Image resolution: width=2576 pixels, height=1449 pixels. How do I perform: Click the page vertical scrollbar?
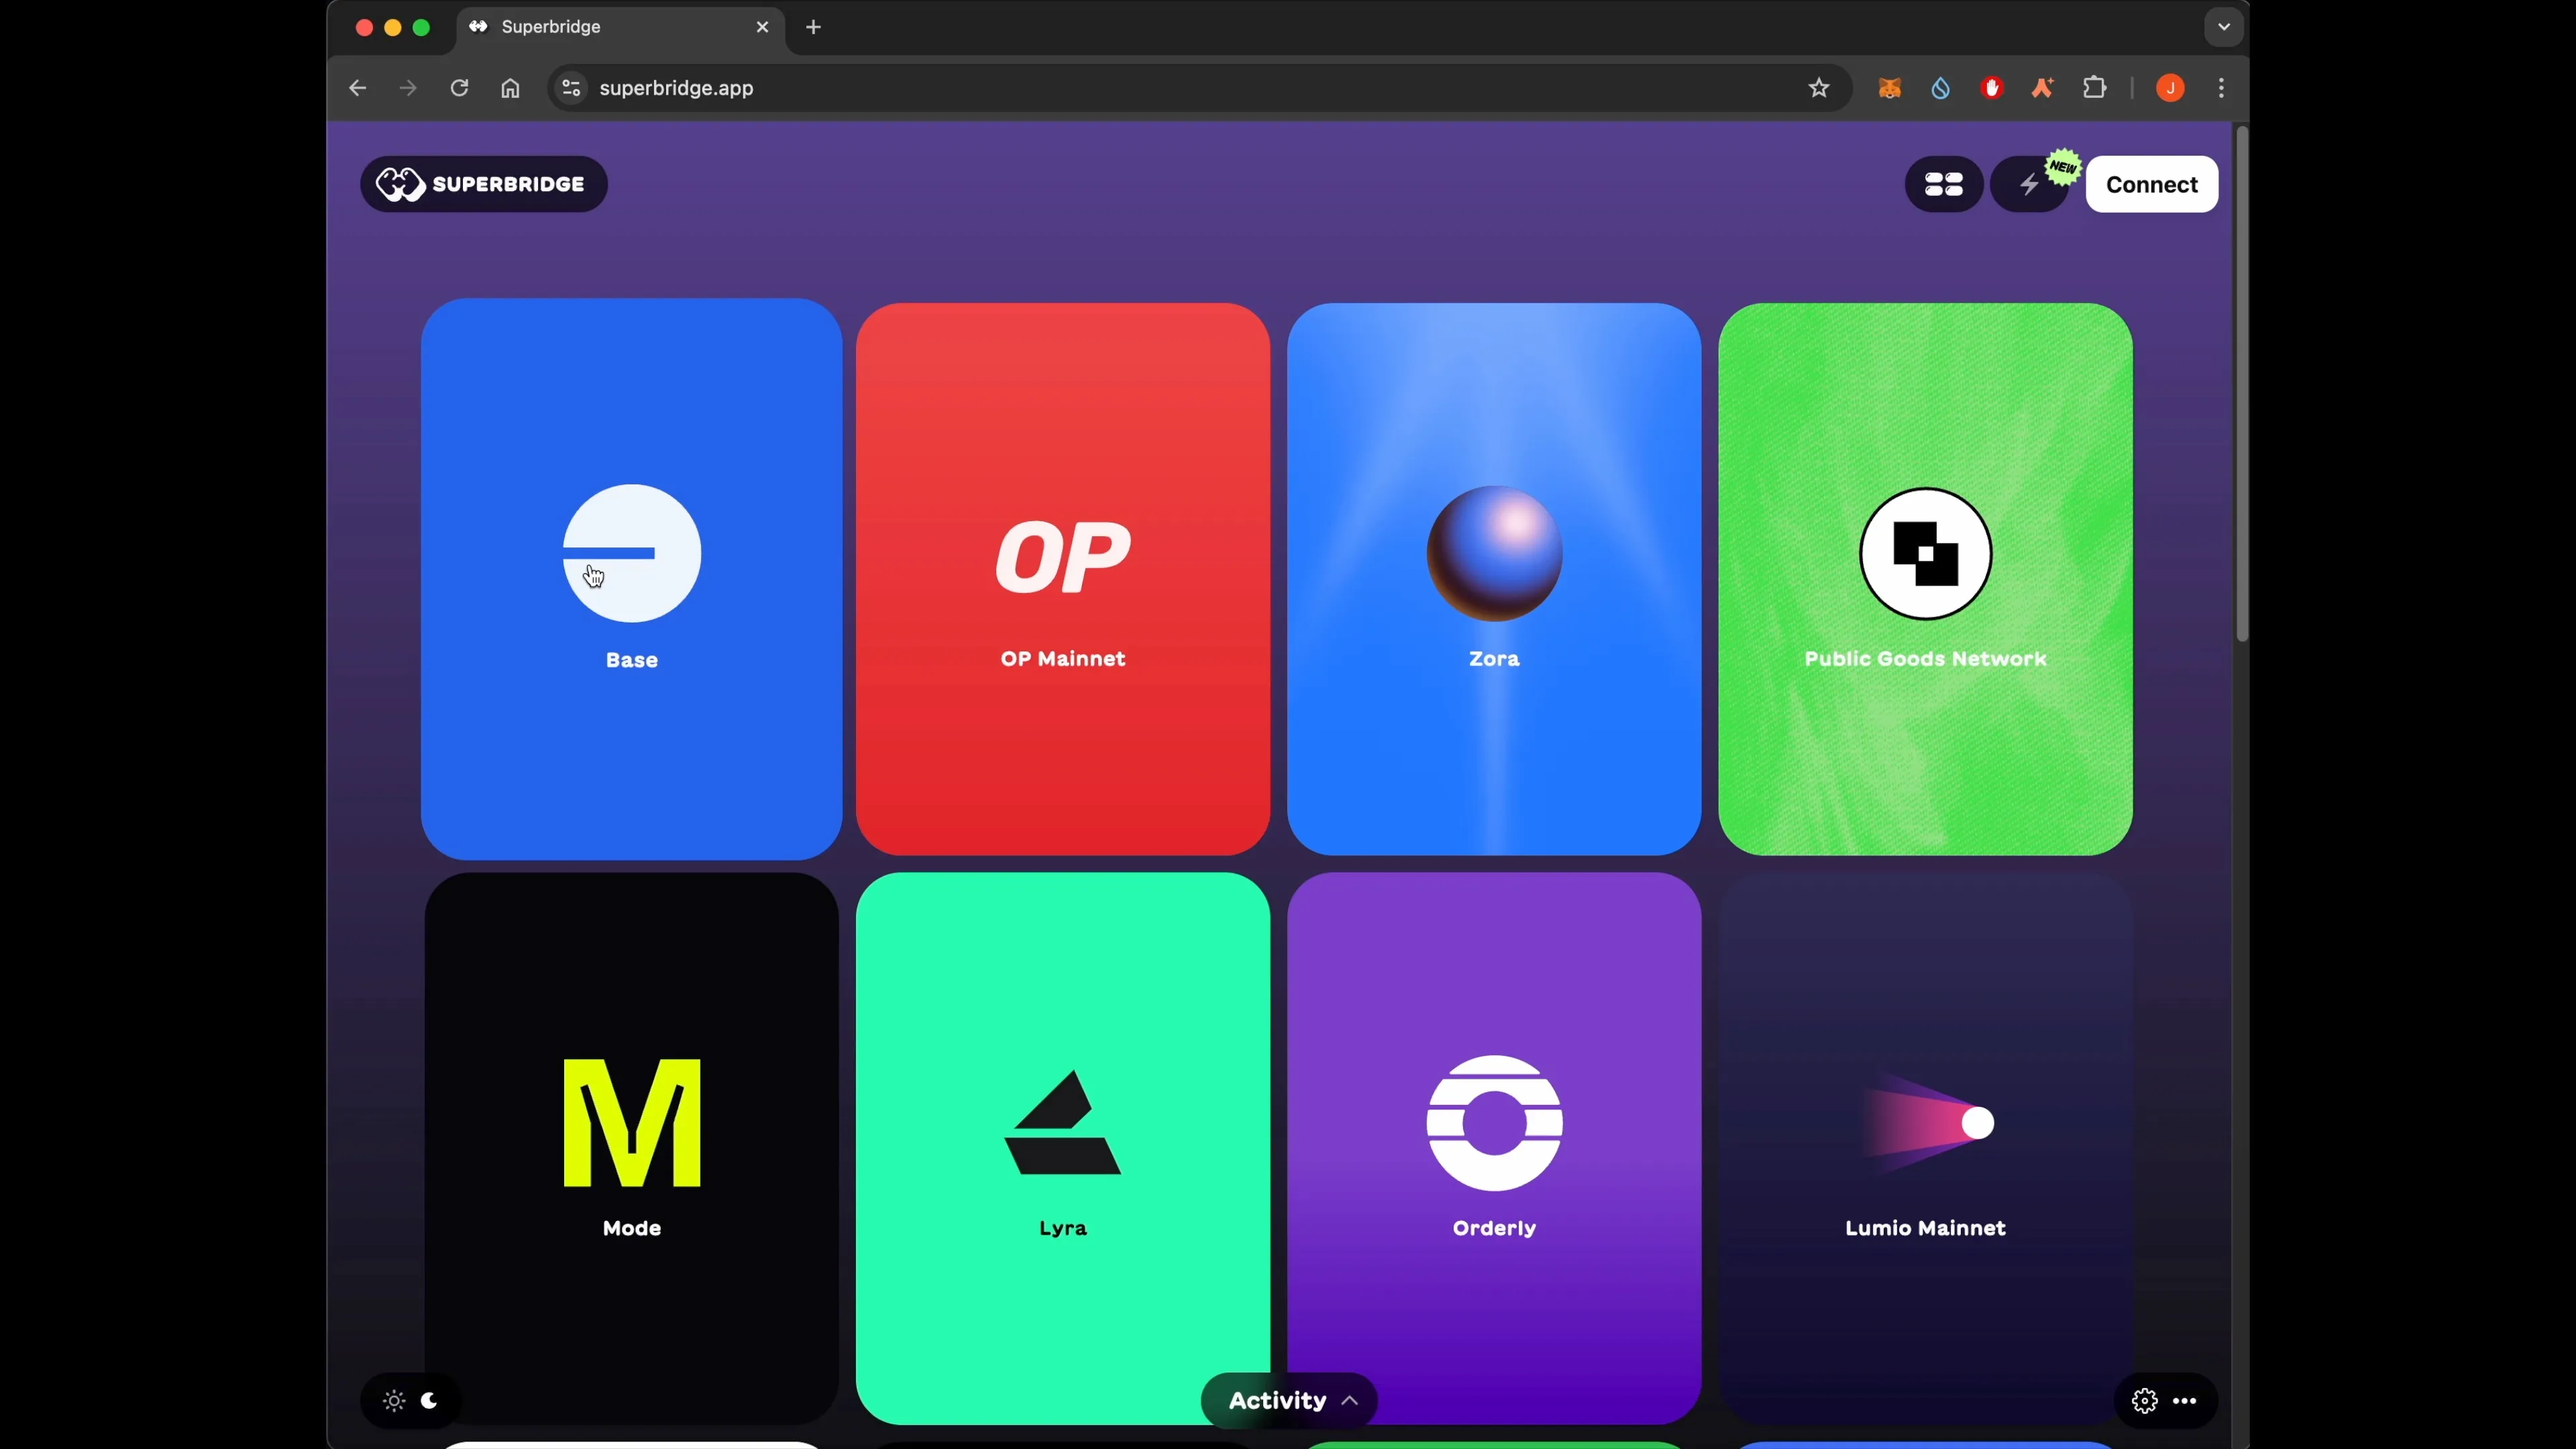coord(2241,384)
